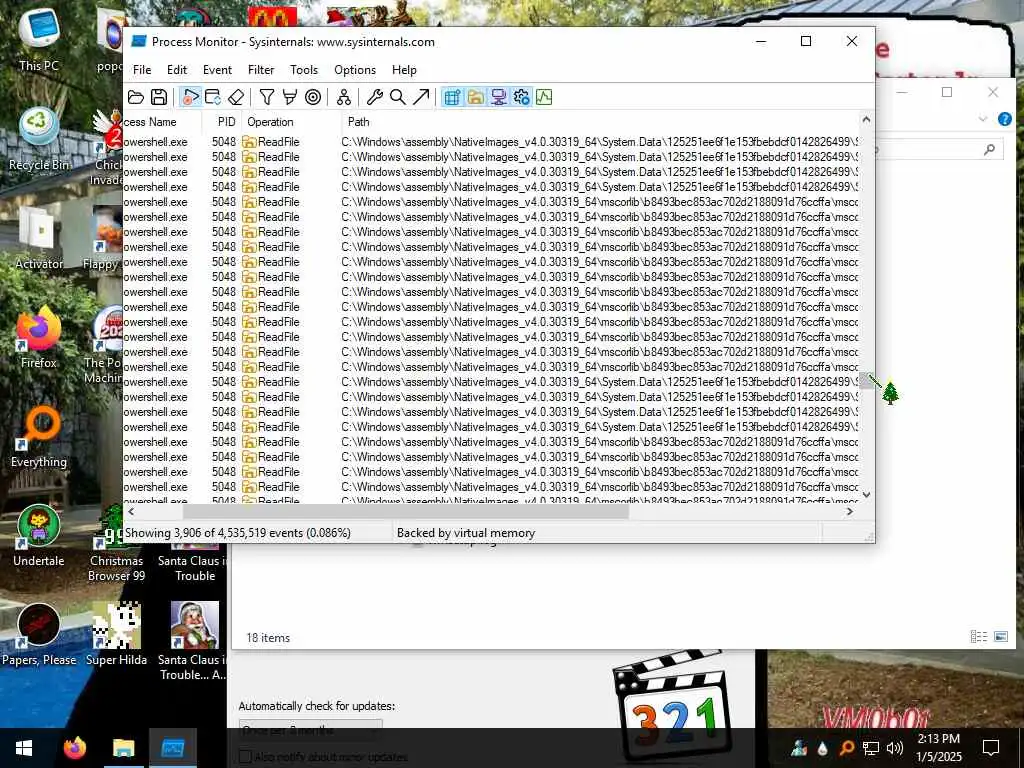Open the Filter dialog funnel icon
Image resolution: width=1024 pixels, height=768 pixels.
pos(266,97)
